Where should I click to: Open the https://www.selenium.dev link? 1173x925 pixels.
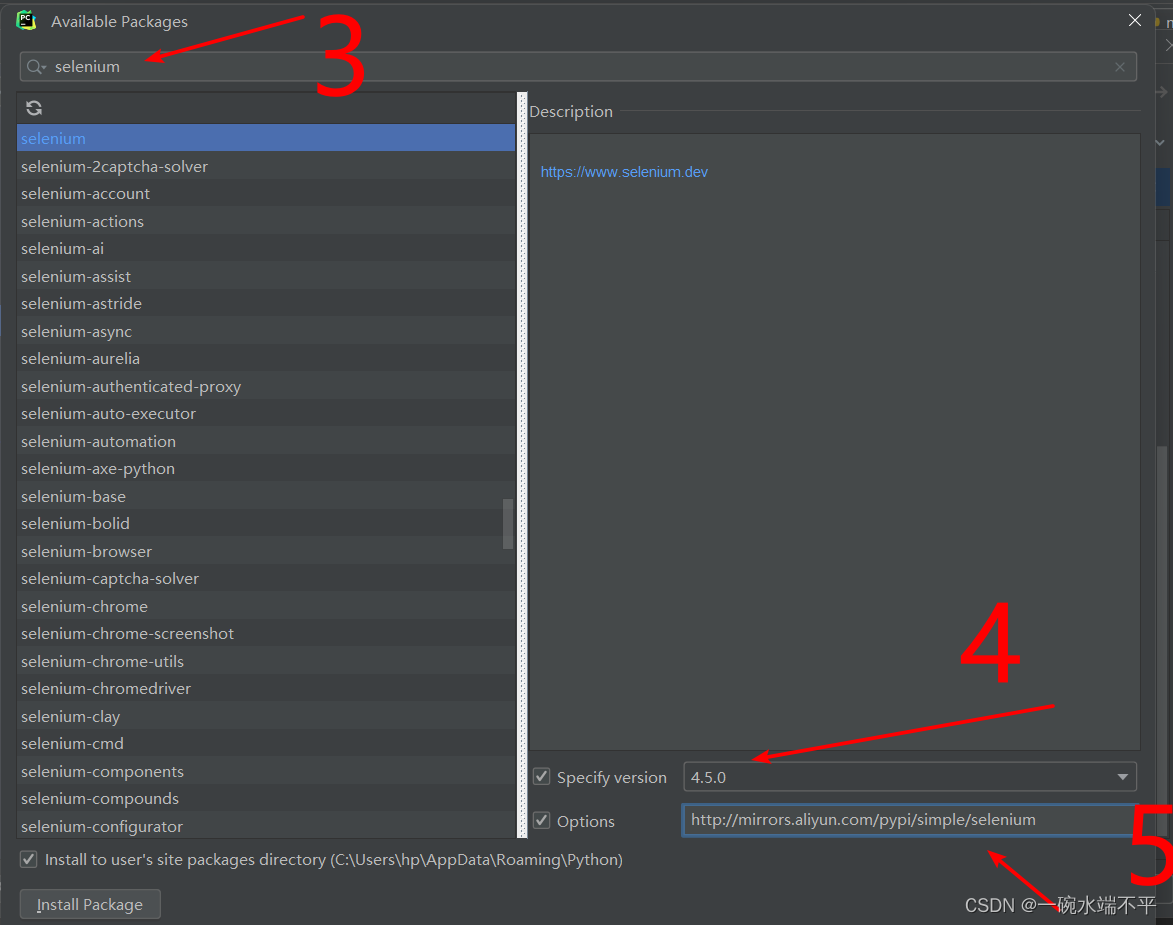624,172
